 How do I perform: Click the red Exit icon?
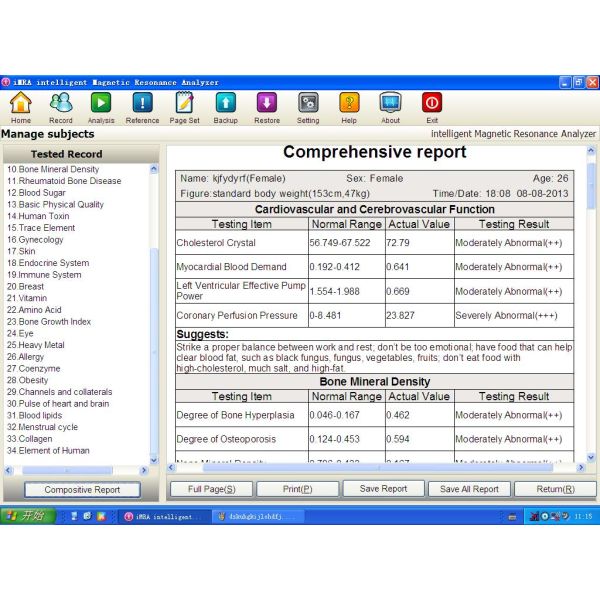432,103
